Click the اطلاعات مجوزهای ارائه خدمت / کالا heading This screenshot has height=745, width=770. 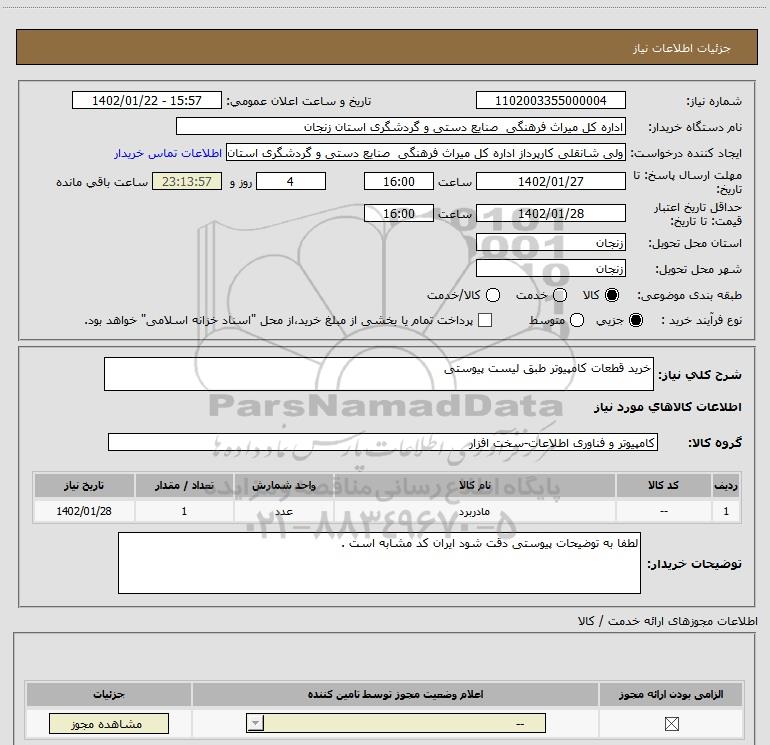tap(667, 621)
